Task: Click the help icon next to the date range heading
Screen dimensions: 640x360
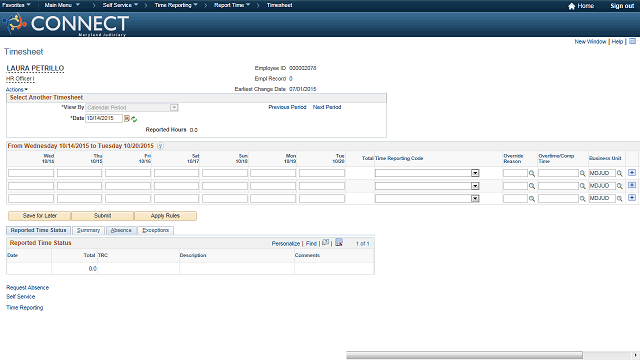Action: [160, 146]
